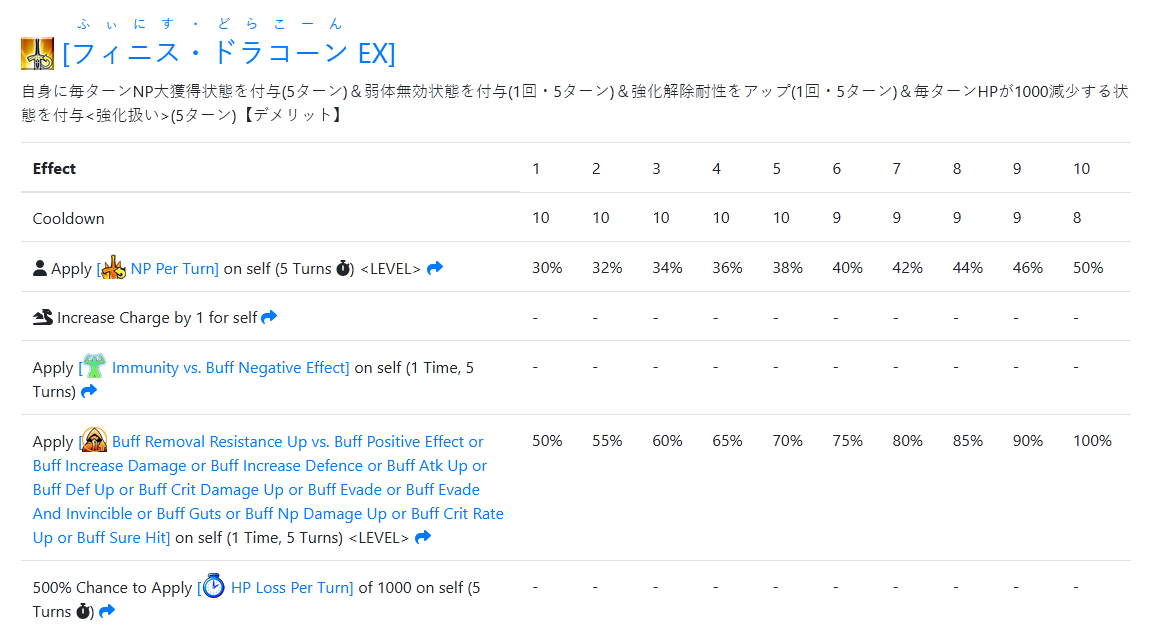This screenshot has width=1156, height=626.
Task: Click the share arrow after Increase Charge
Action: point(269,317)
